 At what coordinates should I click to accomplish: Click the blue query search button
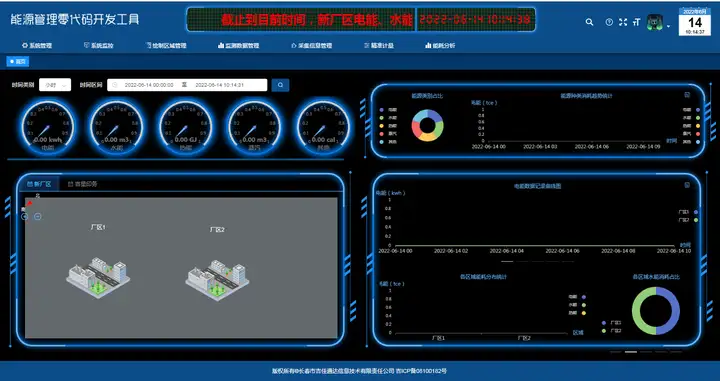pyautogui.click(x=280, y=85)
